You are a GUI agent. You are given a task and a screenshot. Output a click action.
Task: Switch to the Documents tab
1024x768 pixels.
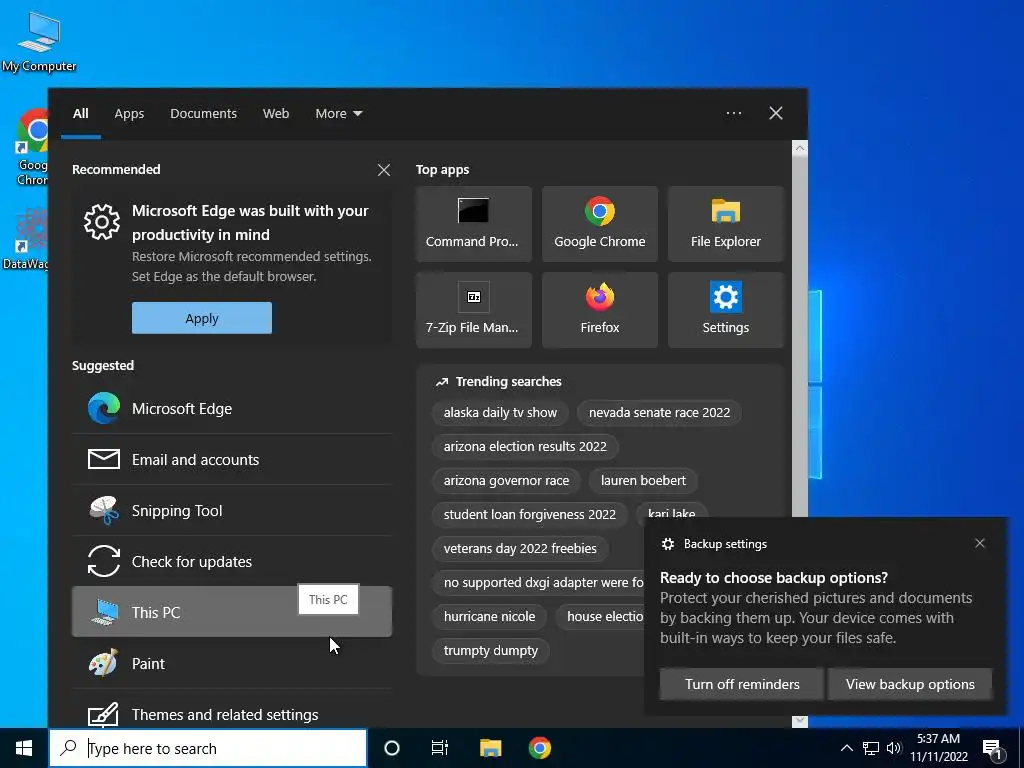point(203,113)
